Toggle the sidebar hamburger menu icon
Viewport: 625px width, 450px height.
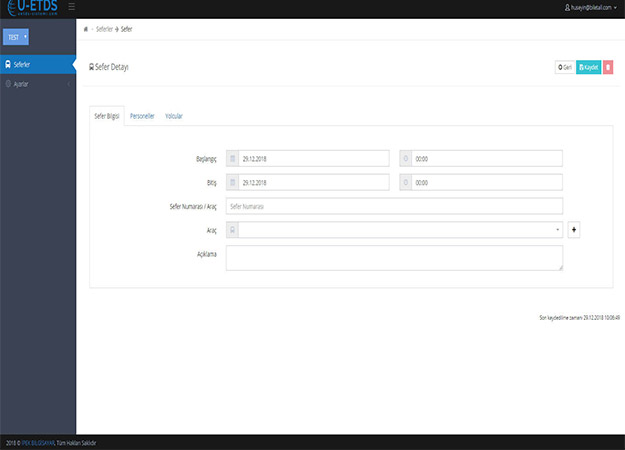[x=71, y=7]
